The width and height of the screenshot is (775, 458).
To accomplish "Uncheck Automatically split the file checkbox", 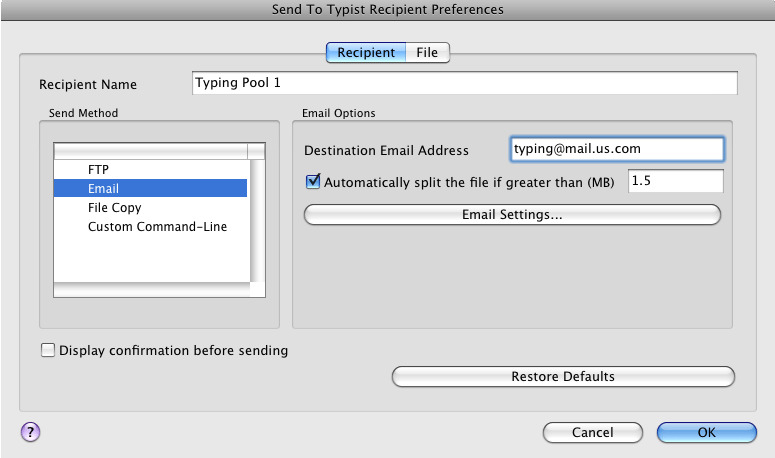I will coord(313,182).
